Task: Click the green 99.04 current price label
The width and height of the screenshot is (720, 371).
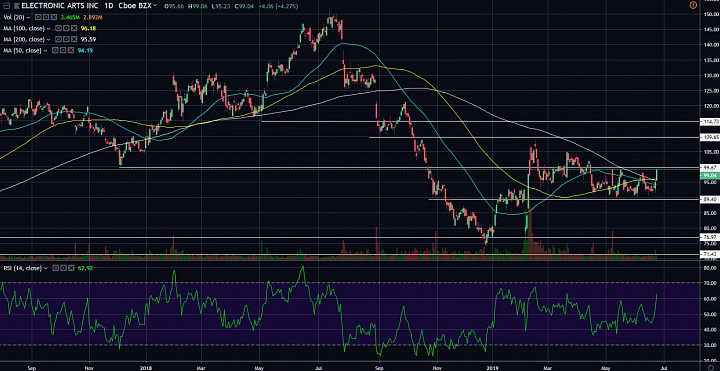Action: [710, 175]
